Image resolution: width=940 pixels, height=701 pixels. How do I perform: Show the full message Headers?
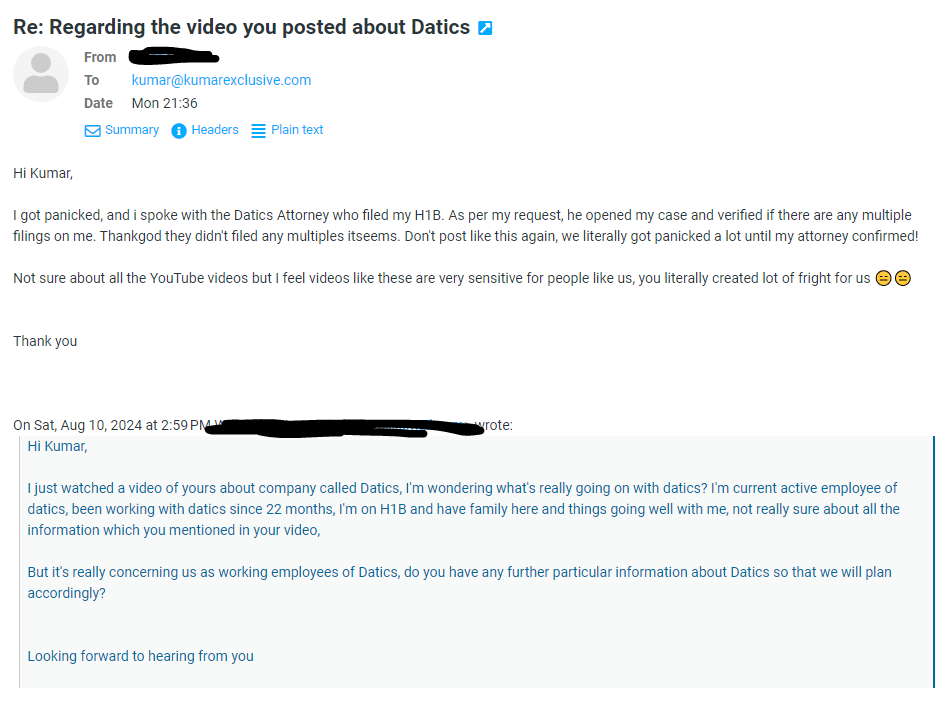(x=215, y=130)
